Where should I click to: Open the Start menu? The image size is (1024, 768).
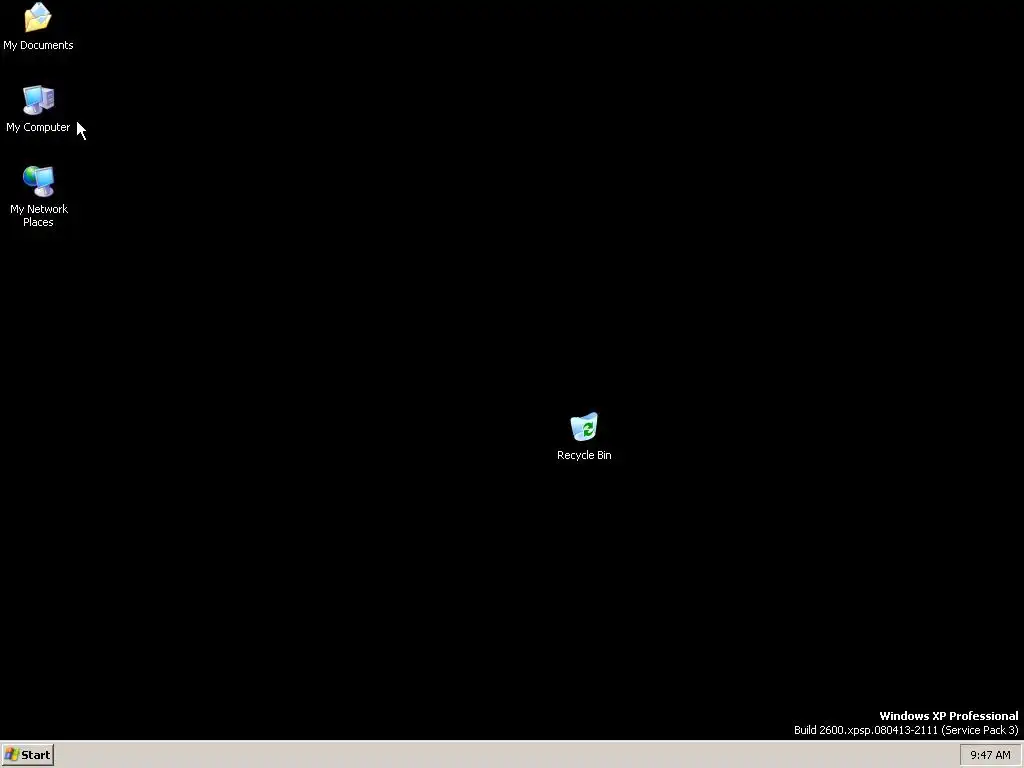(27, 755)
